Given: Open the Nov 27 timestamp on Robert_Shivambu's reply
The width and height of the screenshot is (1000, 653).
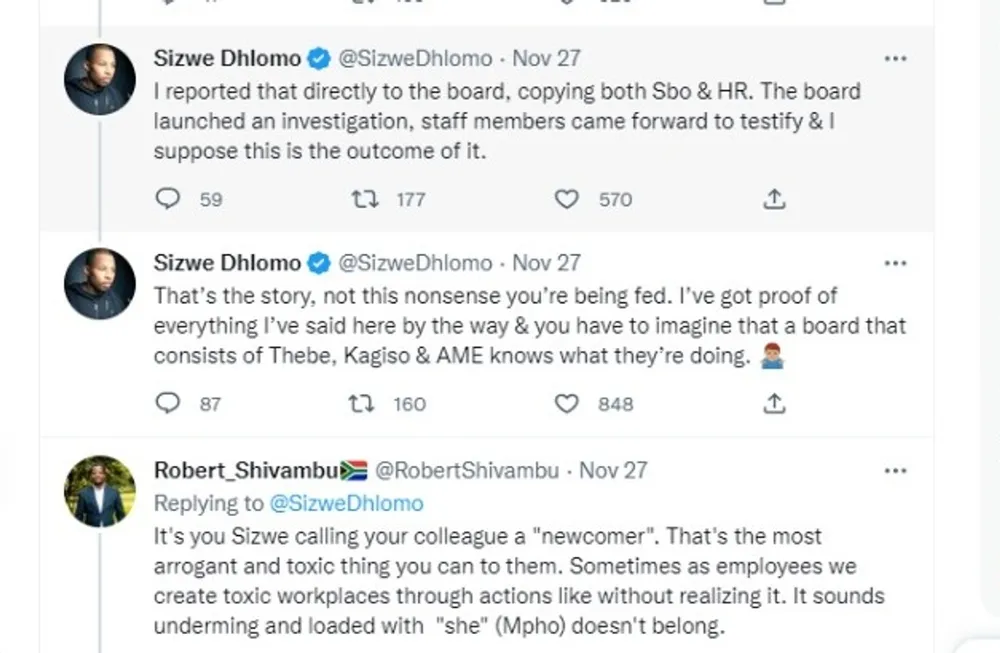Looking at the screenshot, I should tap(614, 470).
